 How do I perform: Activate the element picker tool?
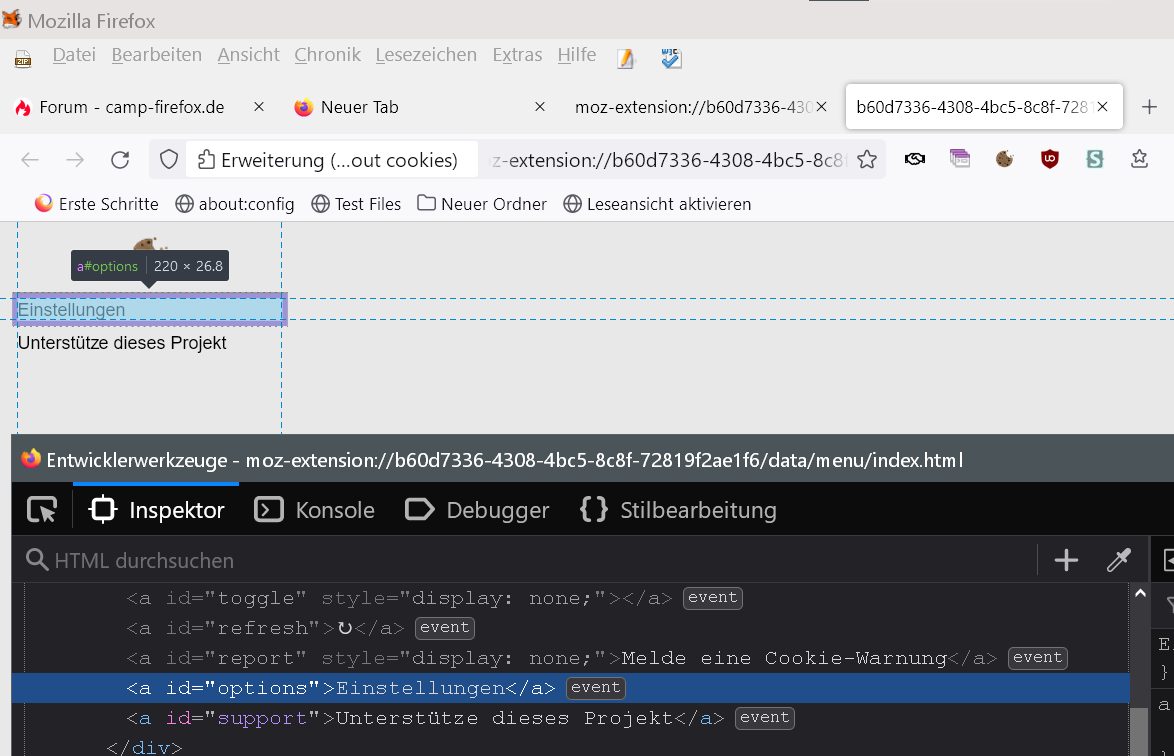click(x=42, y=510)
